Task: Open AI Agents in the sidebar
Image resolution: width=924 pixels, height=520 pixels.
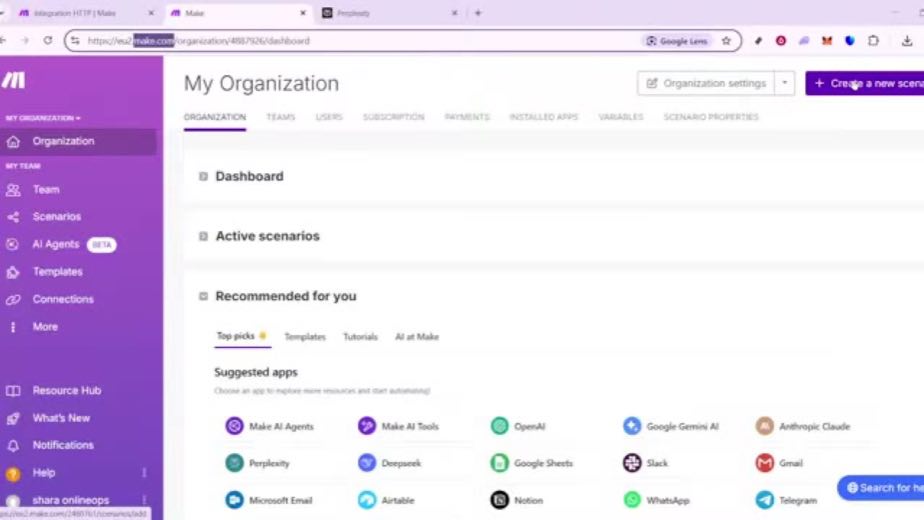Action: [x=55, y=244]
